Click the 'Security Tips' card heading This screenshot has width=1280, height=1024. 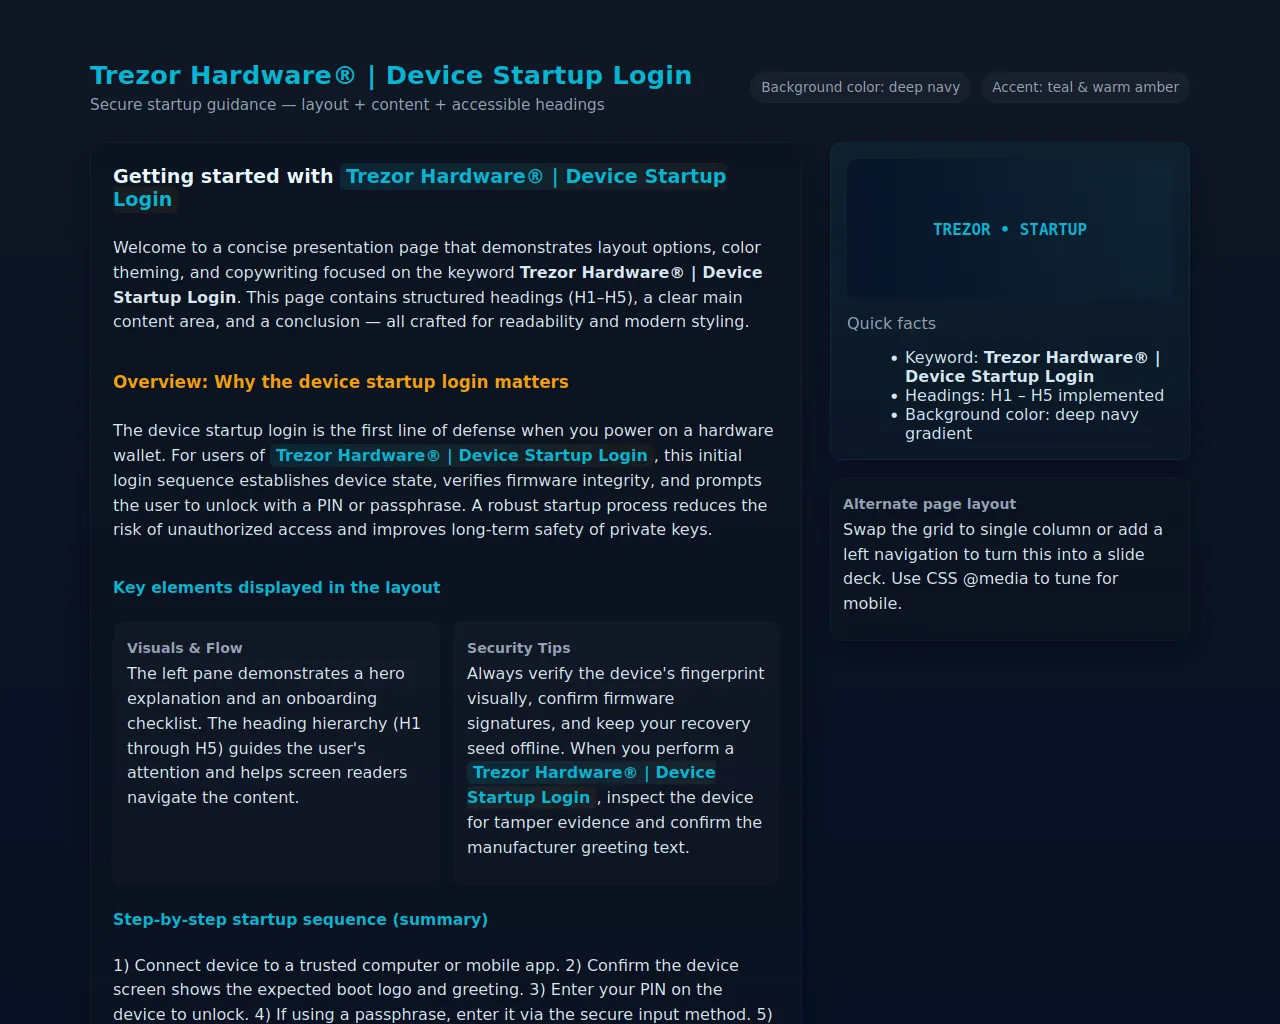tap(519, 648)
